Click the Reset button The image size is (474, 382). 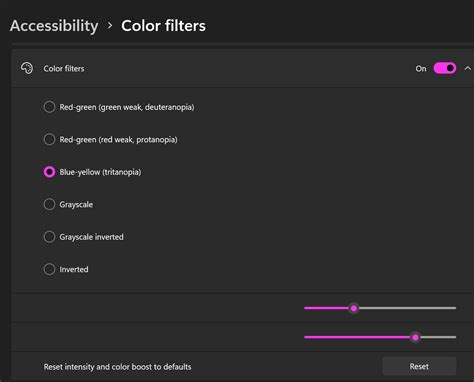coord(419,366)
